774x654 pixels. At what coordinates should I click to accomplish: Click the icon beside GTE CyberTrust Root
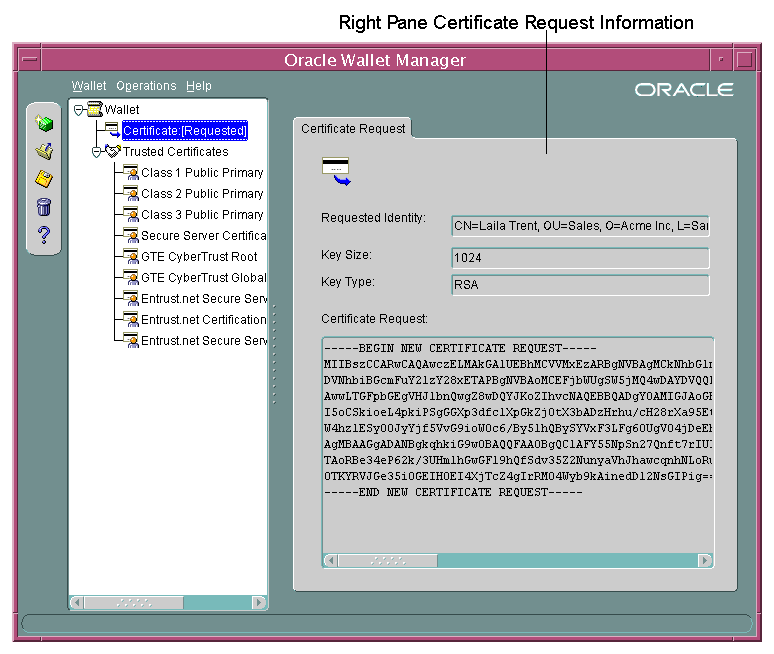click(x=130, y=257)
